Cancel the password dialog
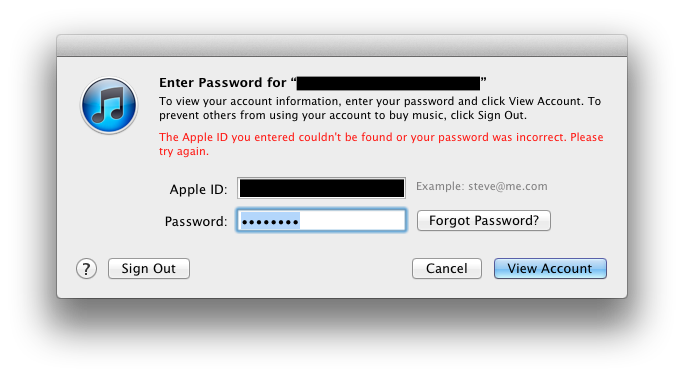This screenshot has height=377, width=684. (x=447, y=268)
